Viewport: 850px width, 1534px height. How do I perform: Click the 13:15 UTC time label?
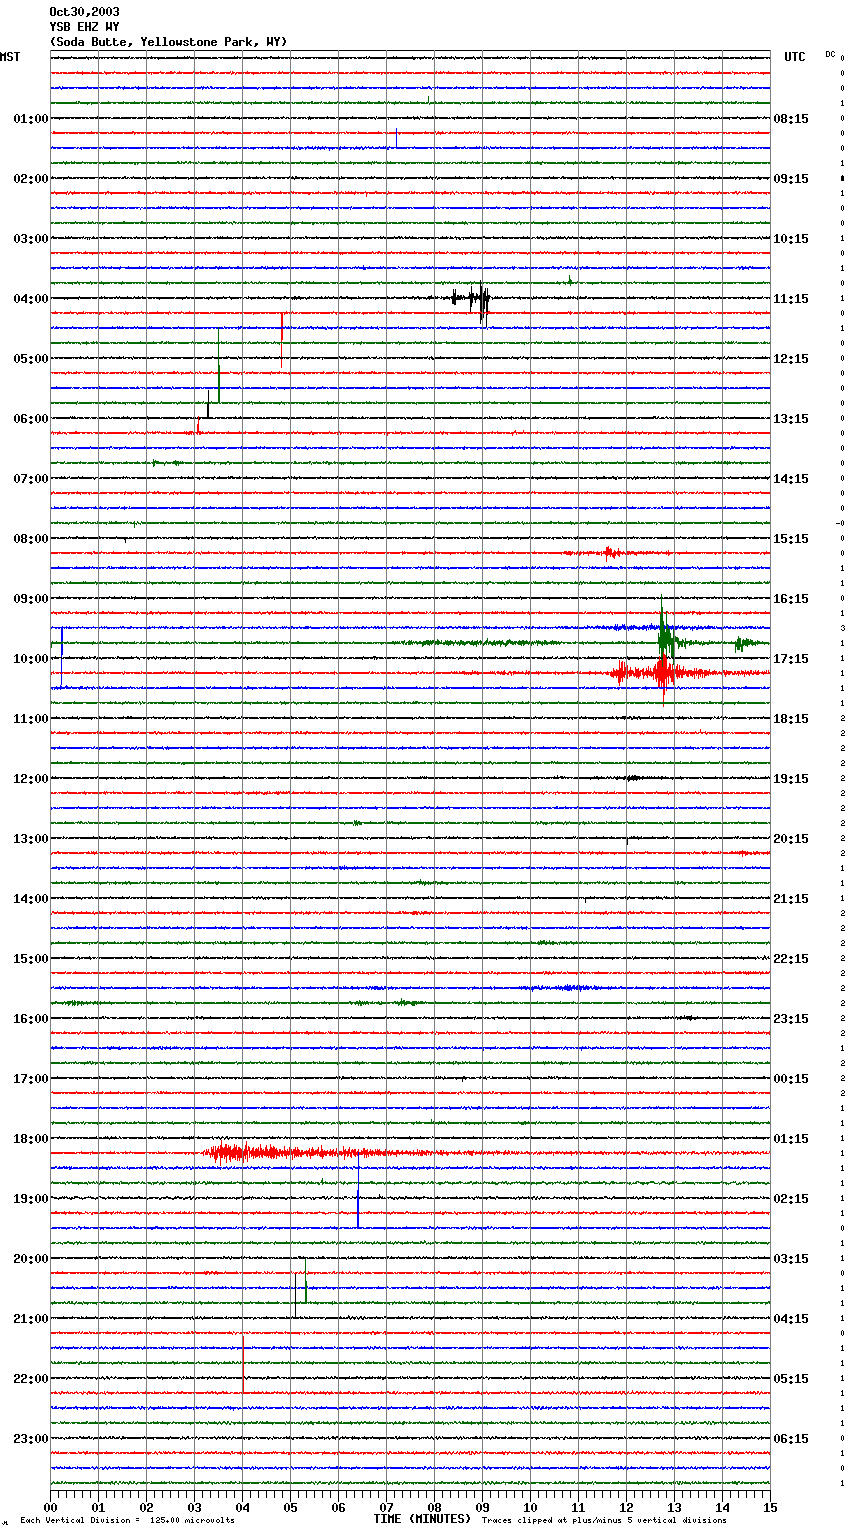click(791, 419)
